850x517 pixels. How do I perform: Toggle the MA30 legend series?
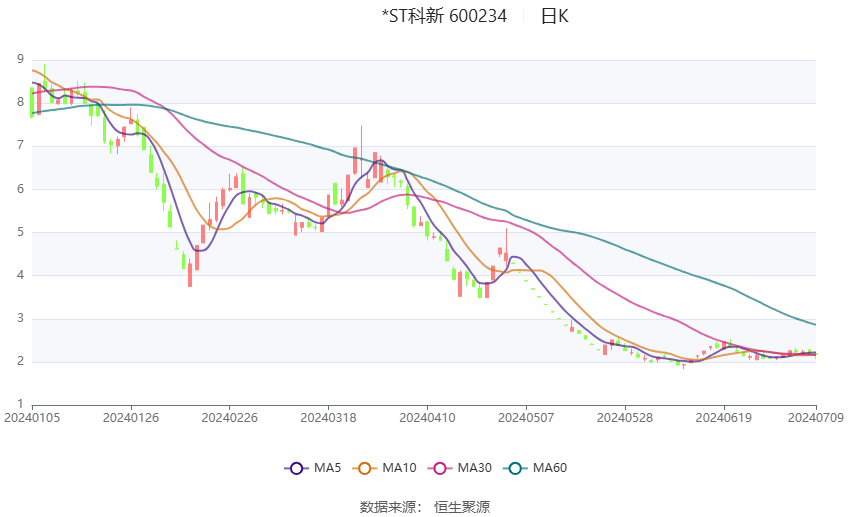click(460, 468)
